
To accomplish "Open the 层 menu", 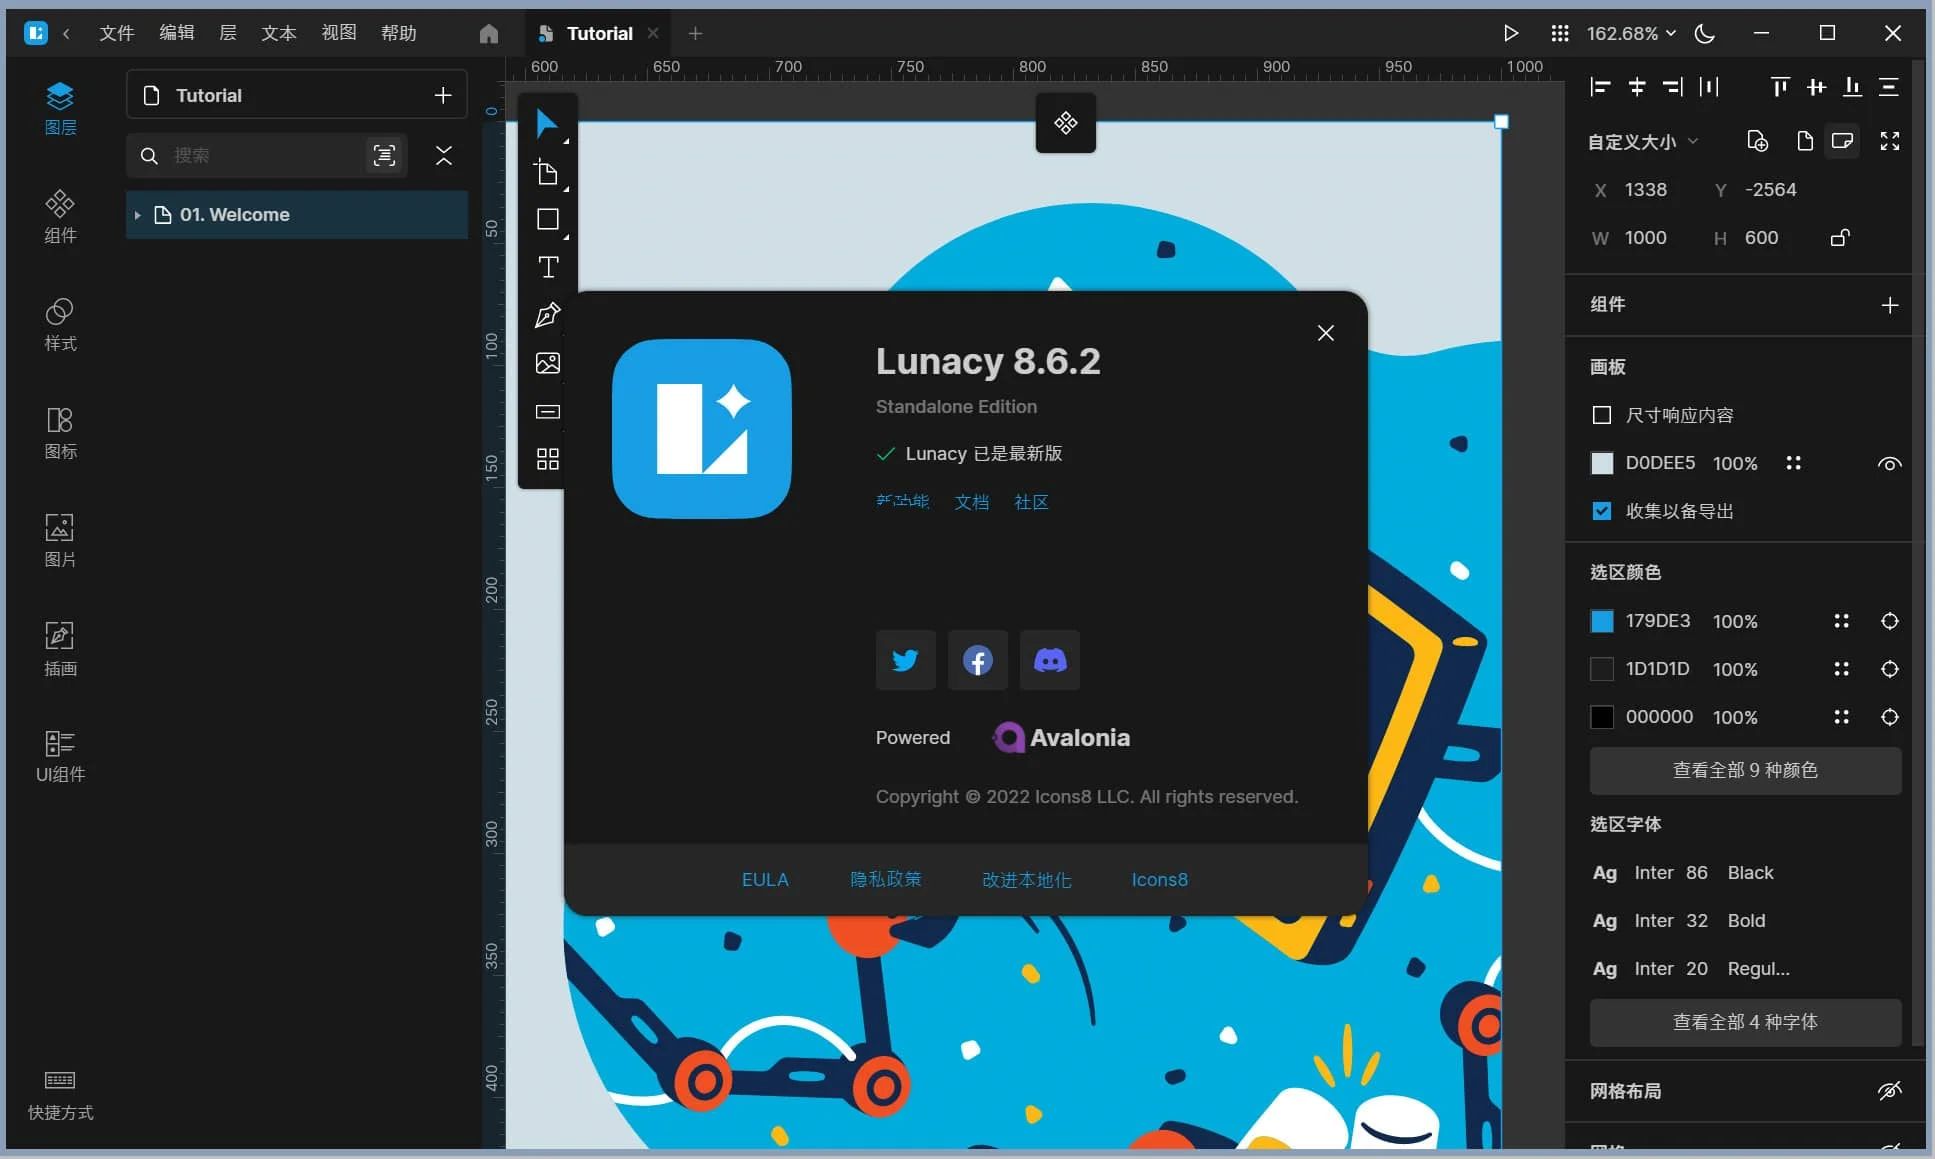I will pos(228,33).
